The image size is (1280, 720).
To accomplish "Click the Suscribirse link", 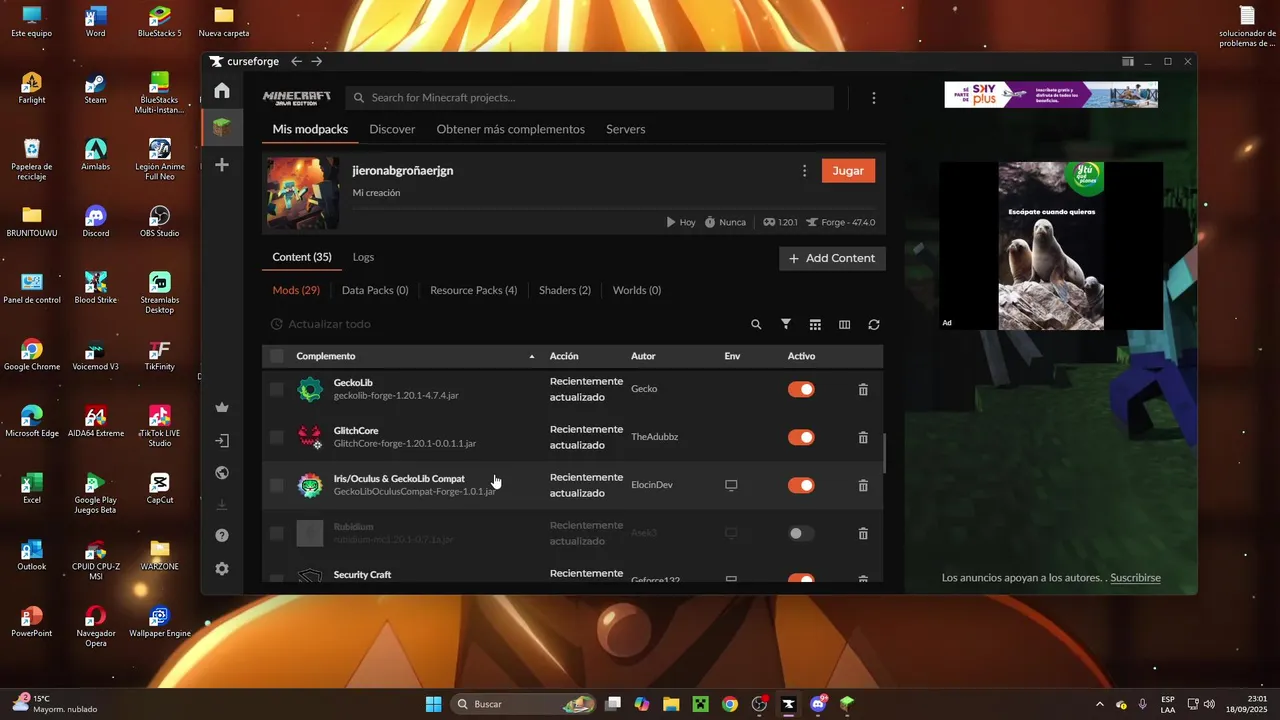I will [x=1135, y=578].
